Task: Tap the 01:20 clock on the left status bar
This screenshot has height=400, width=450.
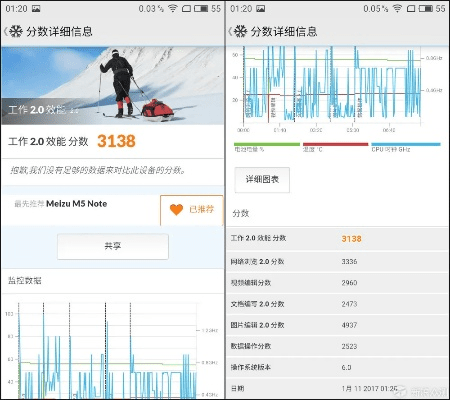Action: point(16,9)
